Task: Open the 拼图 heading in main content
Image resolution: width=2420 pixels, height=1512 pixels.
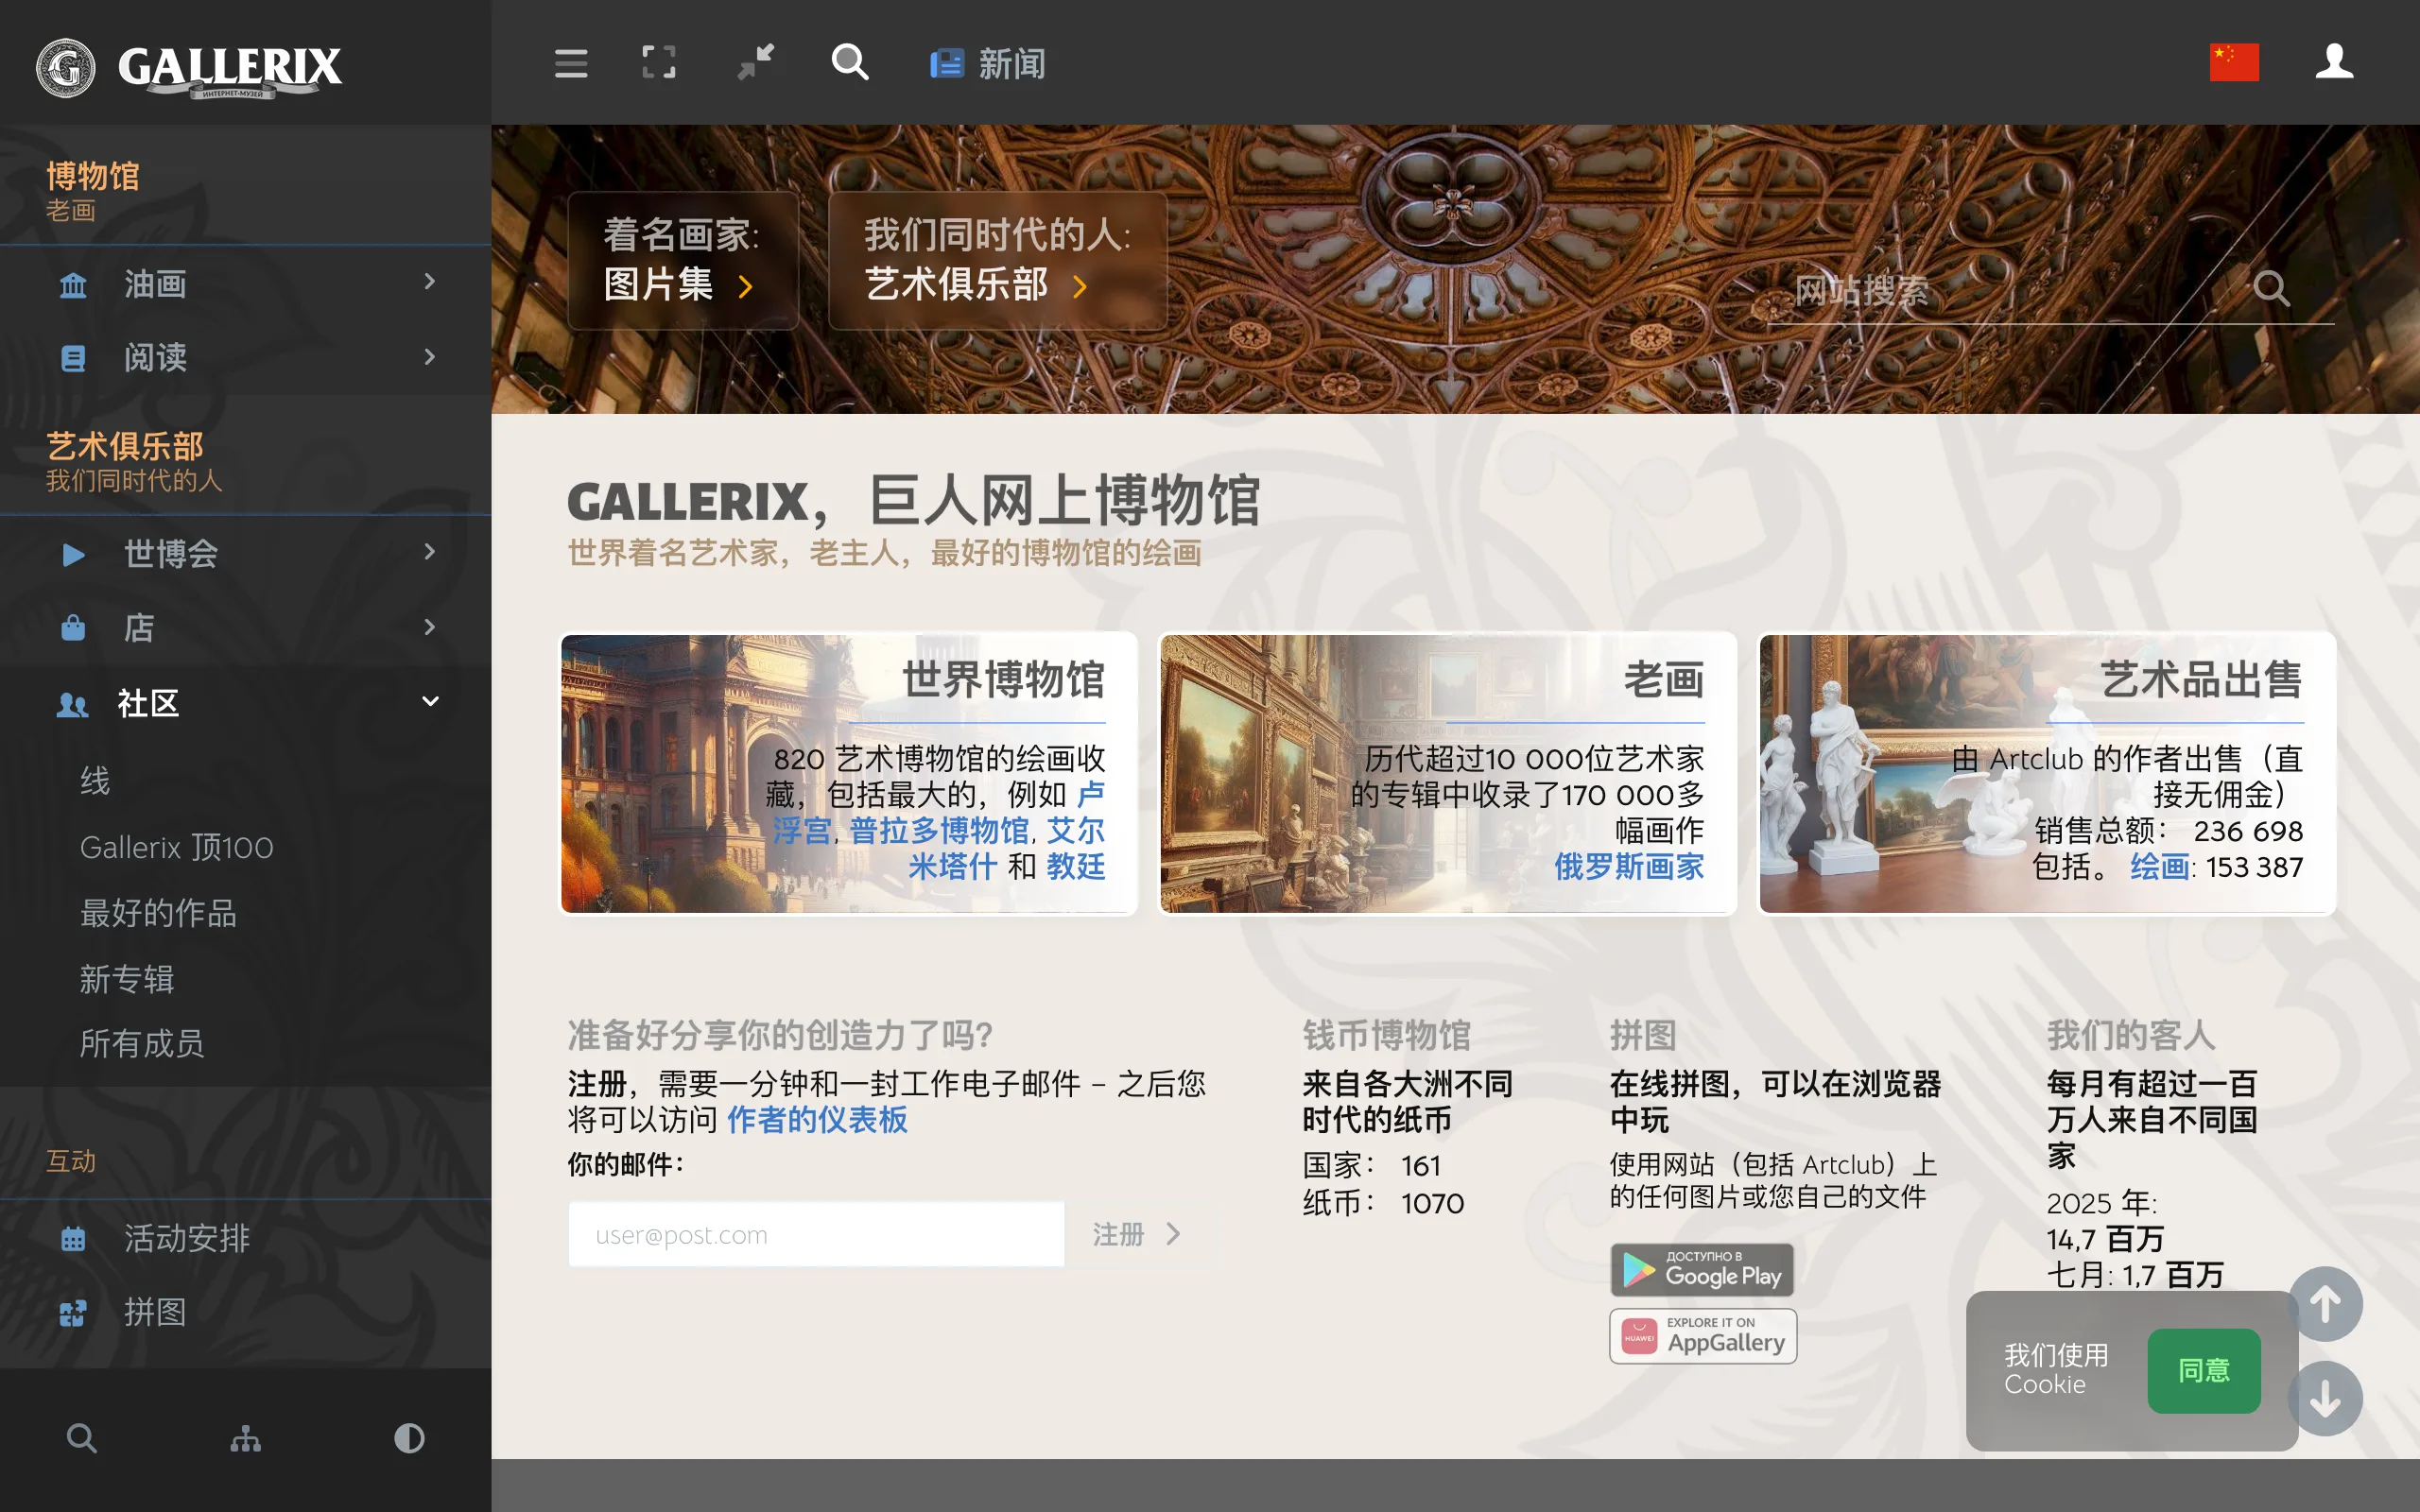Action: point(1643,1035)
